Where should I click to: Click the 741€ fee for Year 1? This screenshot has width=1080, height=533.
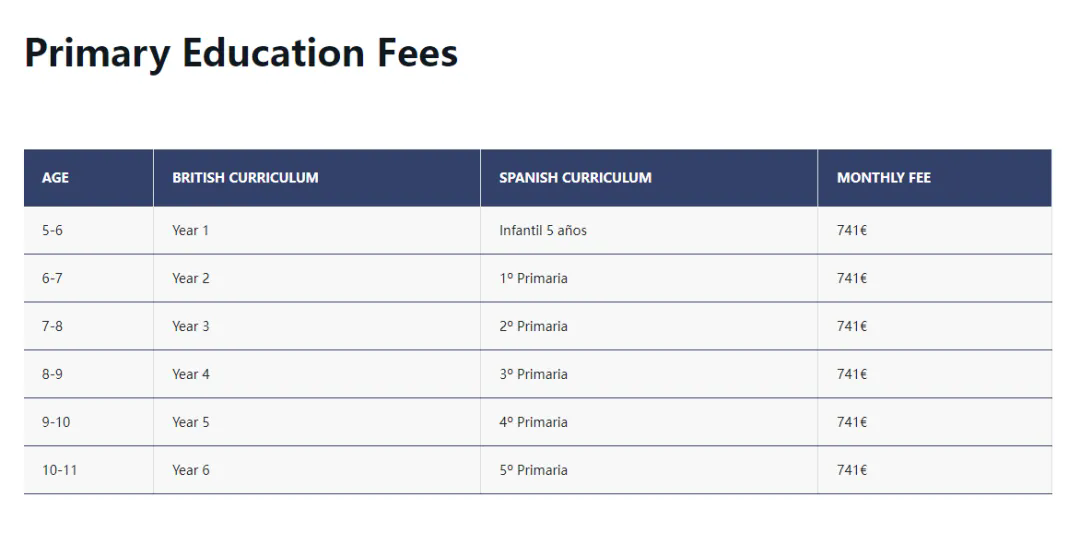[935, 231]
